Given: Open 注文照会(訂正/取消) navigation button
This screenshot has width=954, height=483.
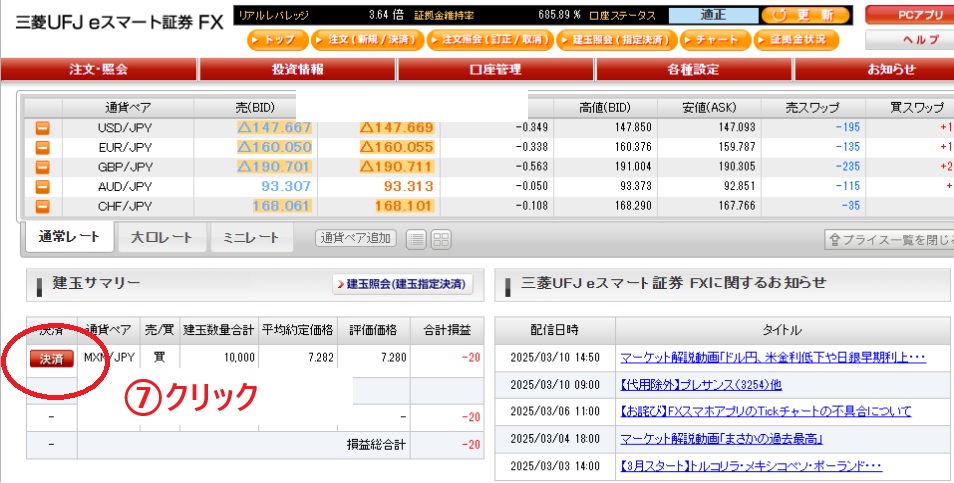Looking at the screenshot, I should [490, 40].
